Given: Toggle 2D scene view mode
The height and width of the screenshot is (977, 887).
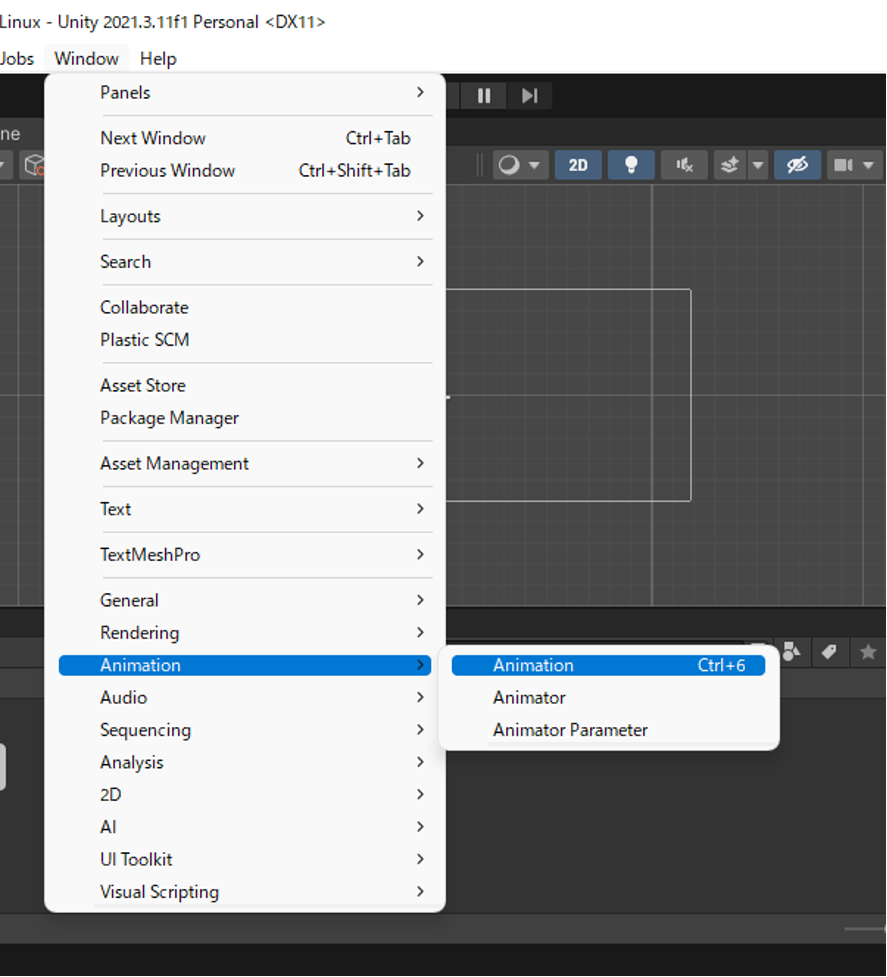Looking at the screenshot, I should (x=578, y=165).
